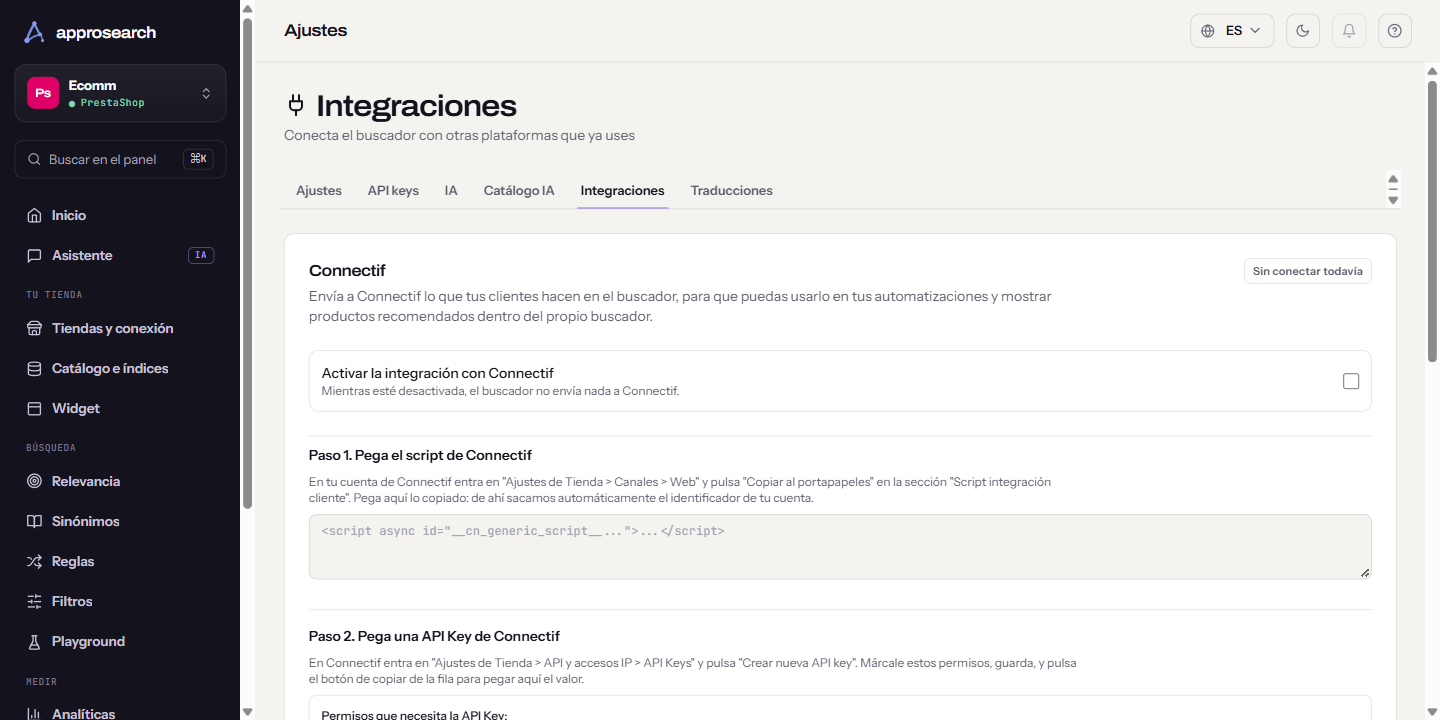Expand the Ecomm store switcher chevrons
Screen dimensions: 1440x720
tap(206, 93)
